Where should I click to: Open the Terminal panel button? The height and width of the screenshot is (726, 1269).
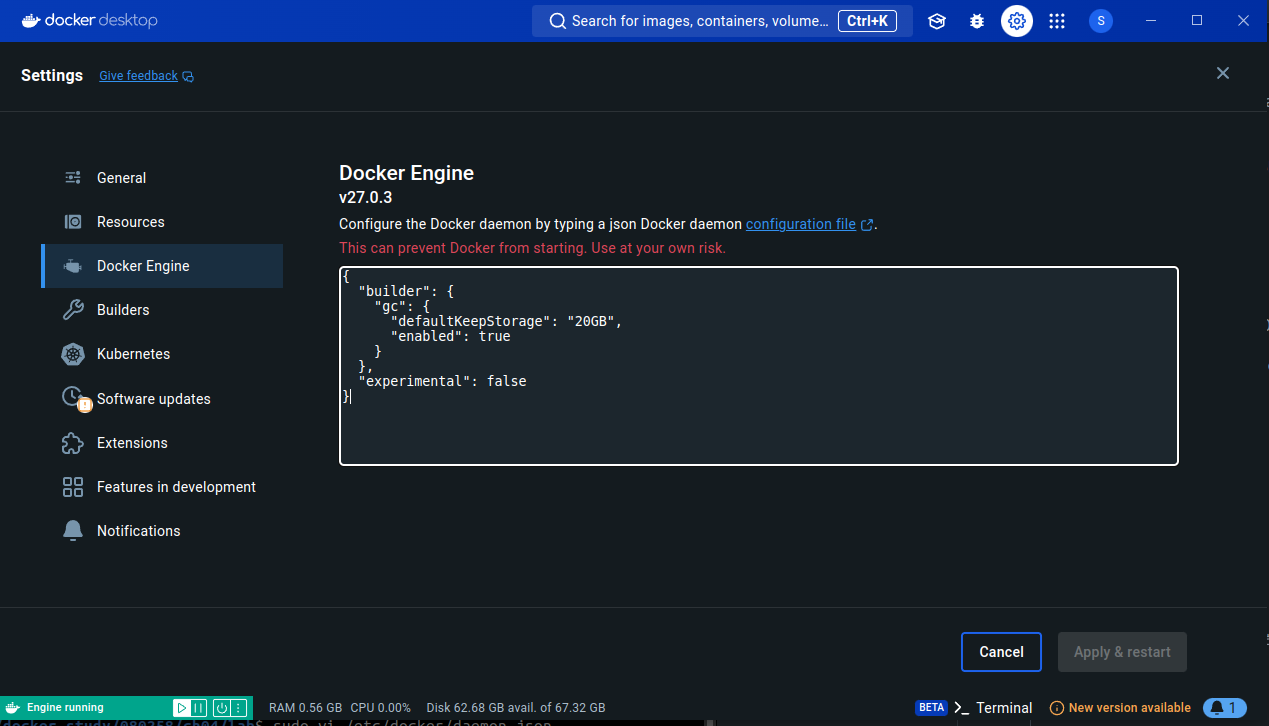[993, 707]
